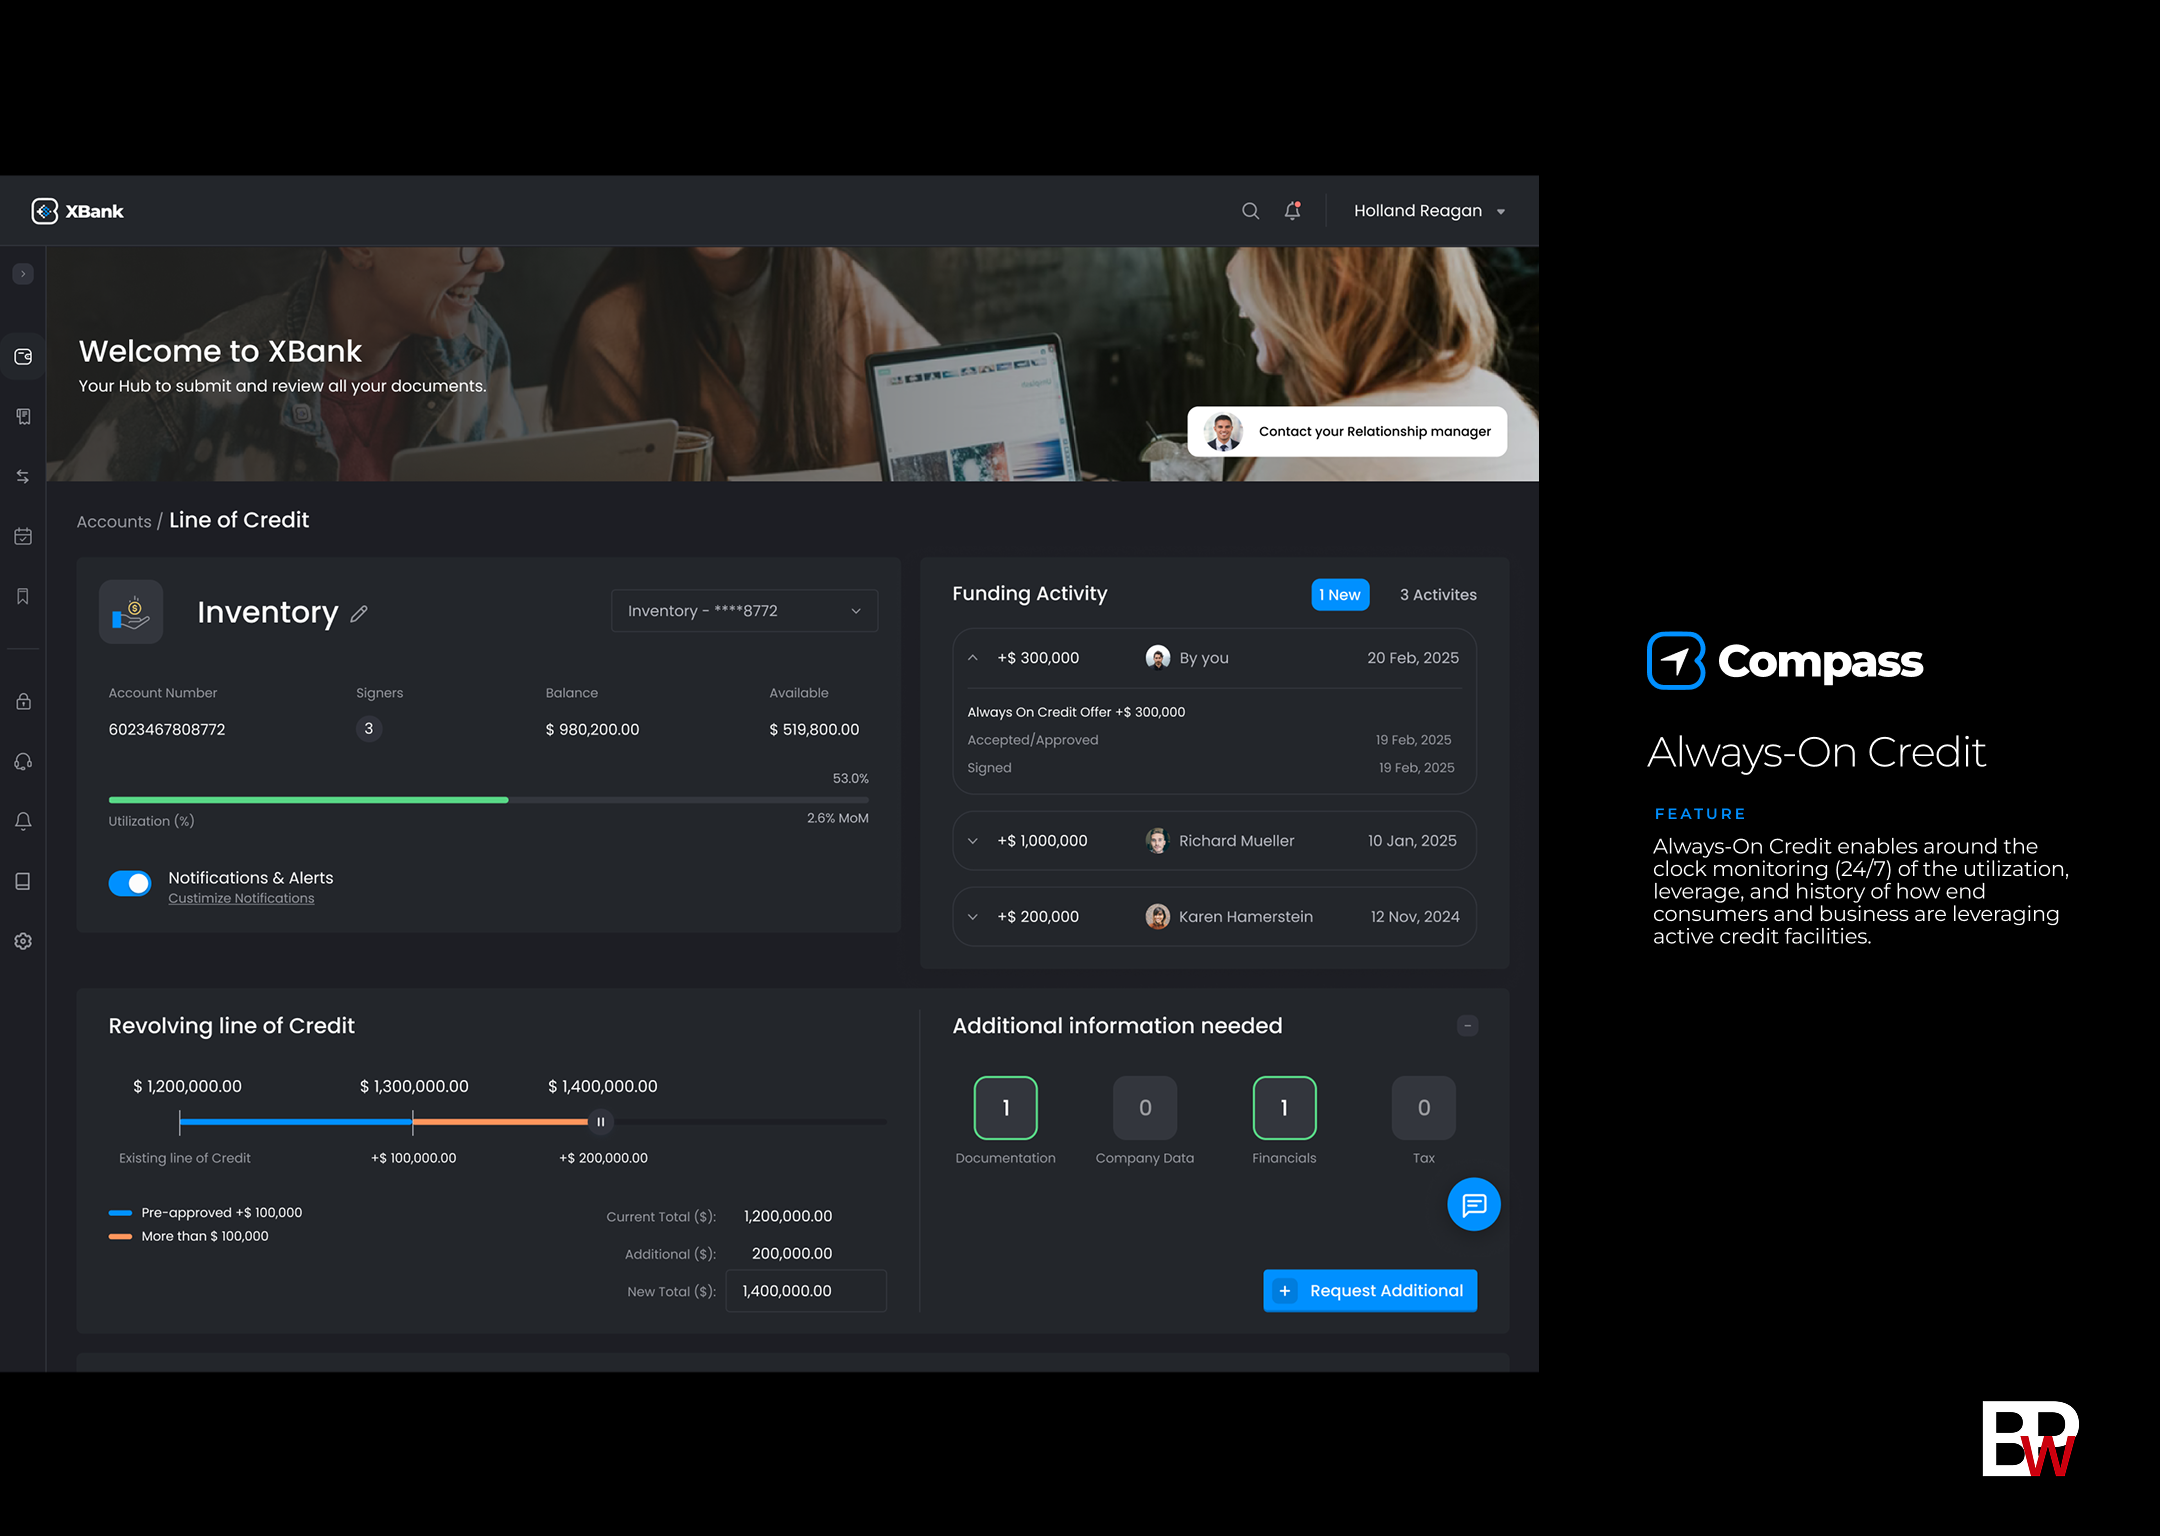Expand the +$ 1,000,000 Richard Mueller entry
This screenshot has height=1536, width=2160.
[973, 841]
